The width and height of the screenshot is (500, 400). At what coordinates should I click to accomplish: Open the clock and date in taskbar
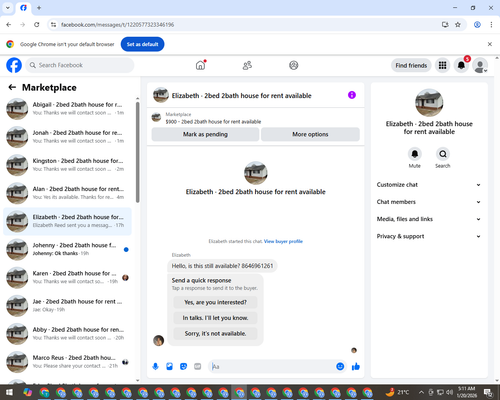pyautogui.click(x=466, y=392)
